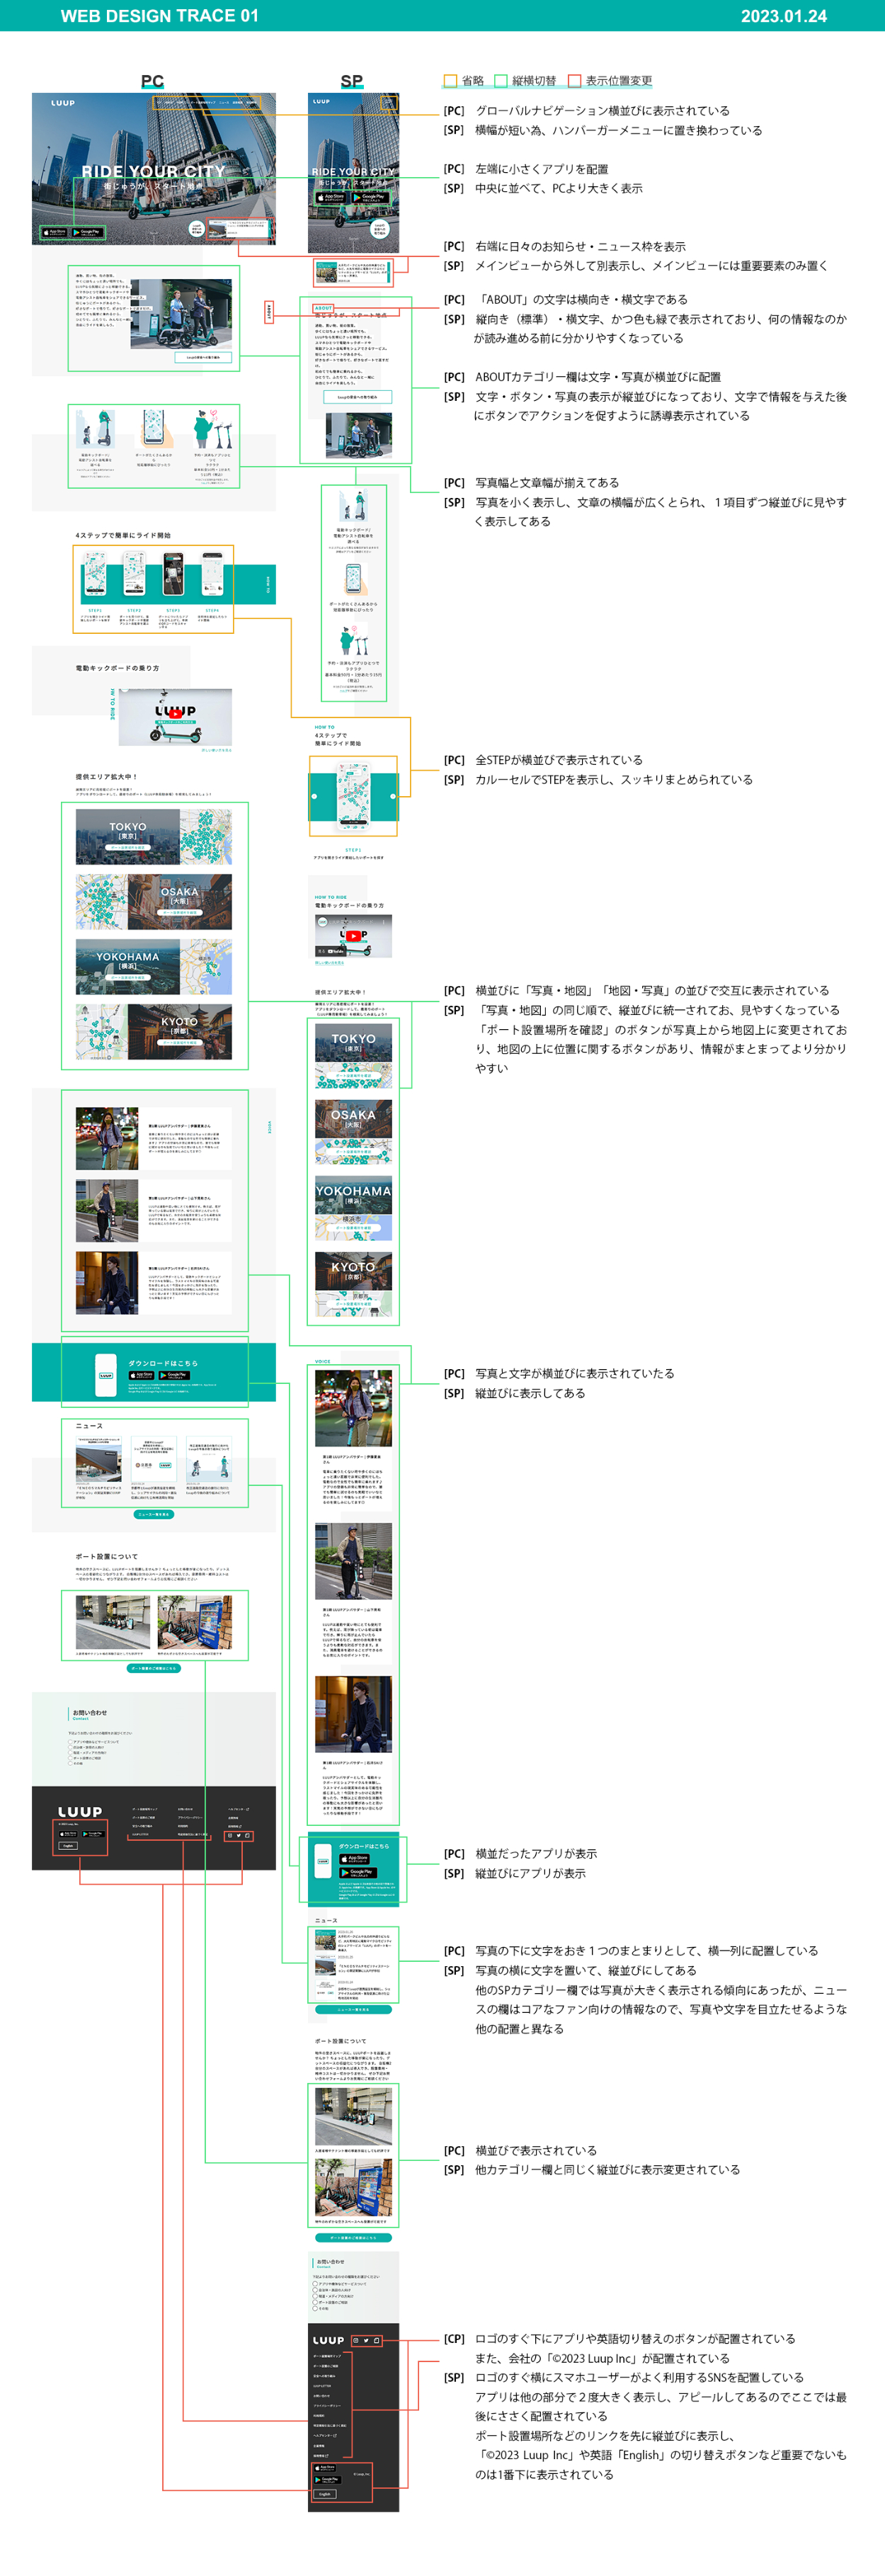Select ポート設置のご相談 radio in SP contact form
Image resolution: width=885 pixels, height=2576 pixels.
click(315, 2302)
